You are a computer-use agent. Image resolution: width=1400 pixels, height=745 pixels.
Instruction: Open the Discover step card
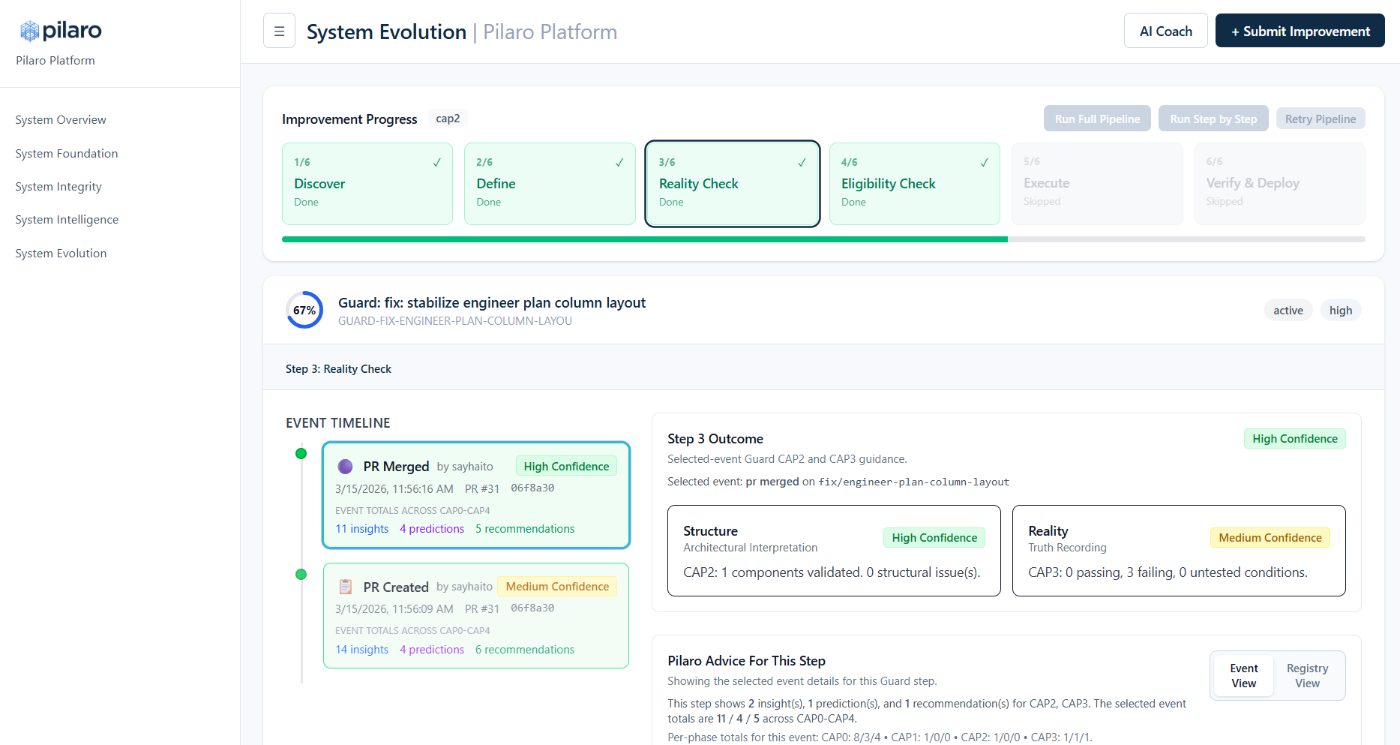click(367, 183)
